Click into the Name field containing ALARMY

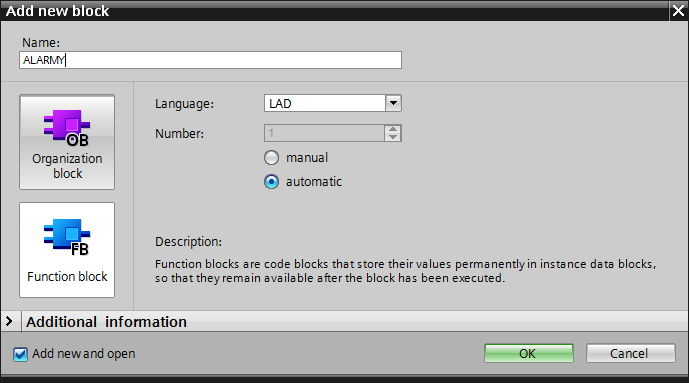click(x=210, y=60)
